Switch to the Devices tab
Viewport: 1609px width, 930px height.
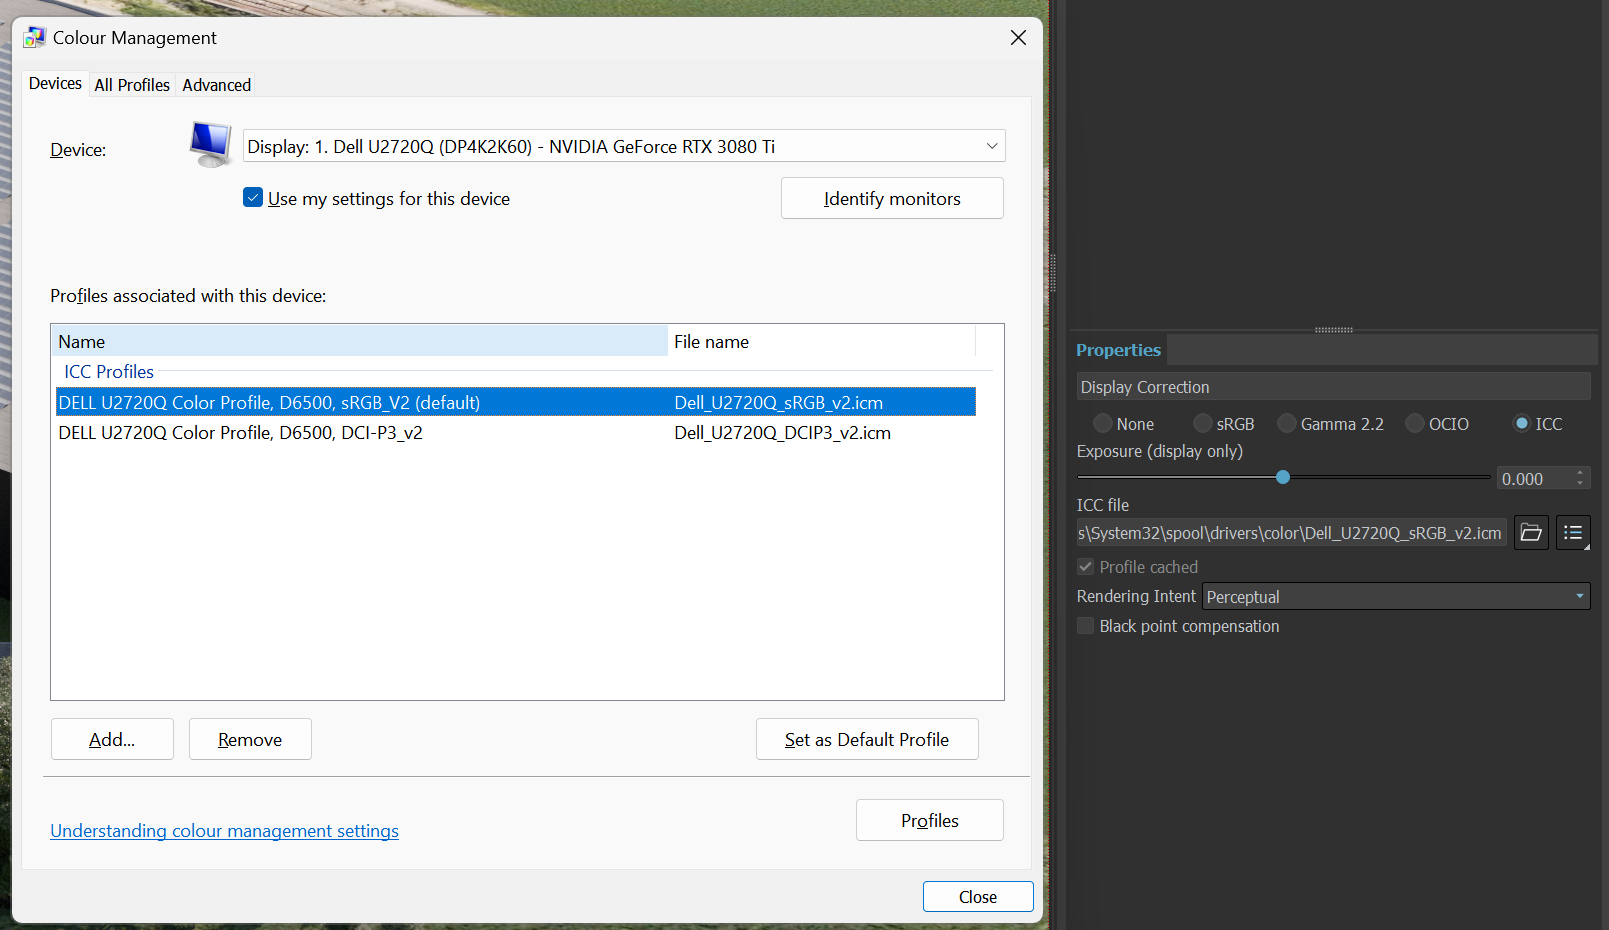coord(55,84)
